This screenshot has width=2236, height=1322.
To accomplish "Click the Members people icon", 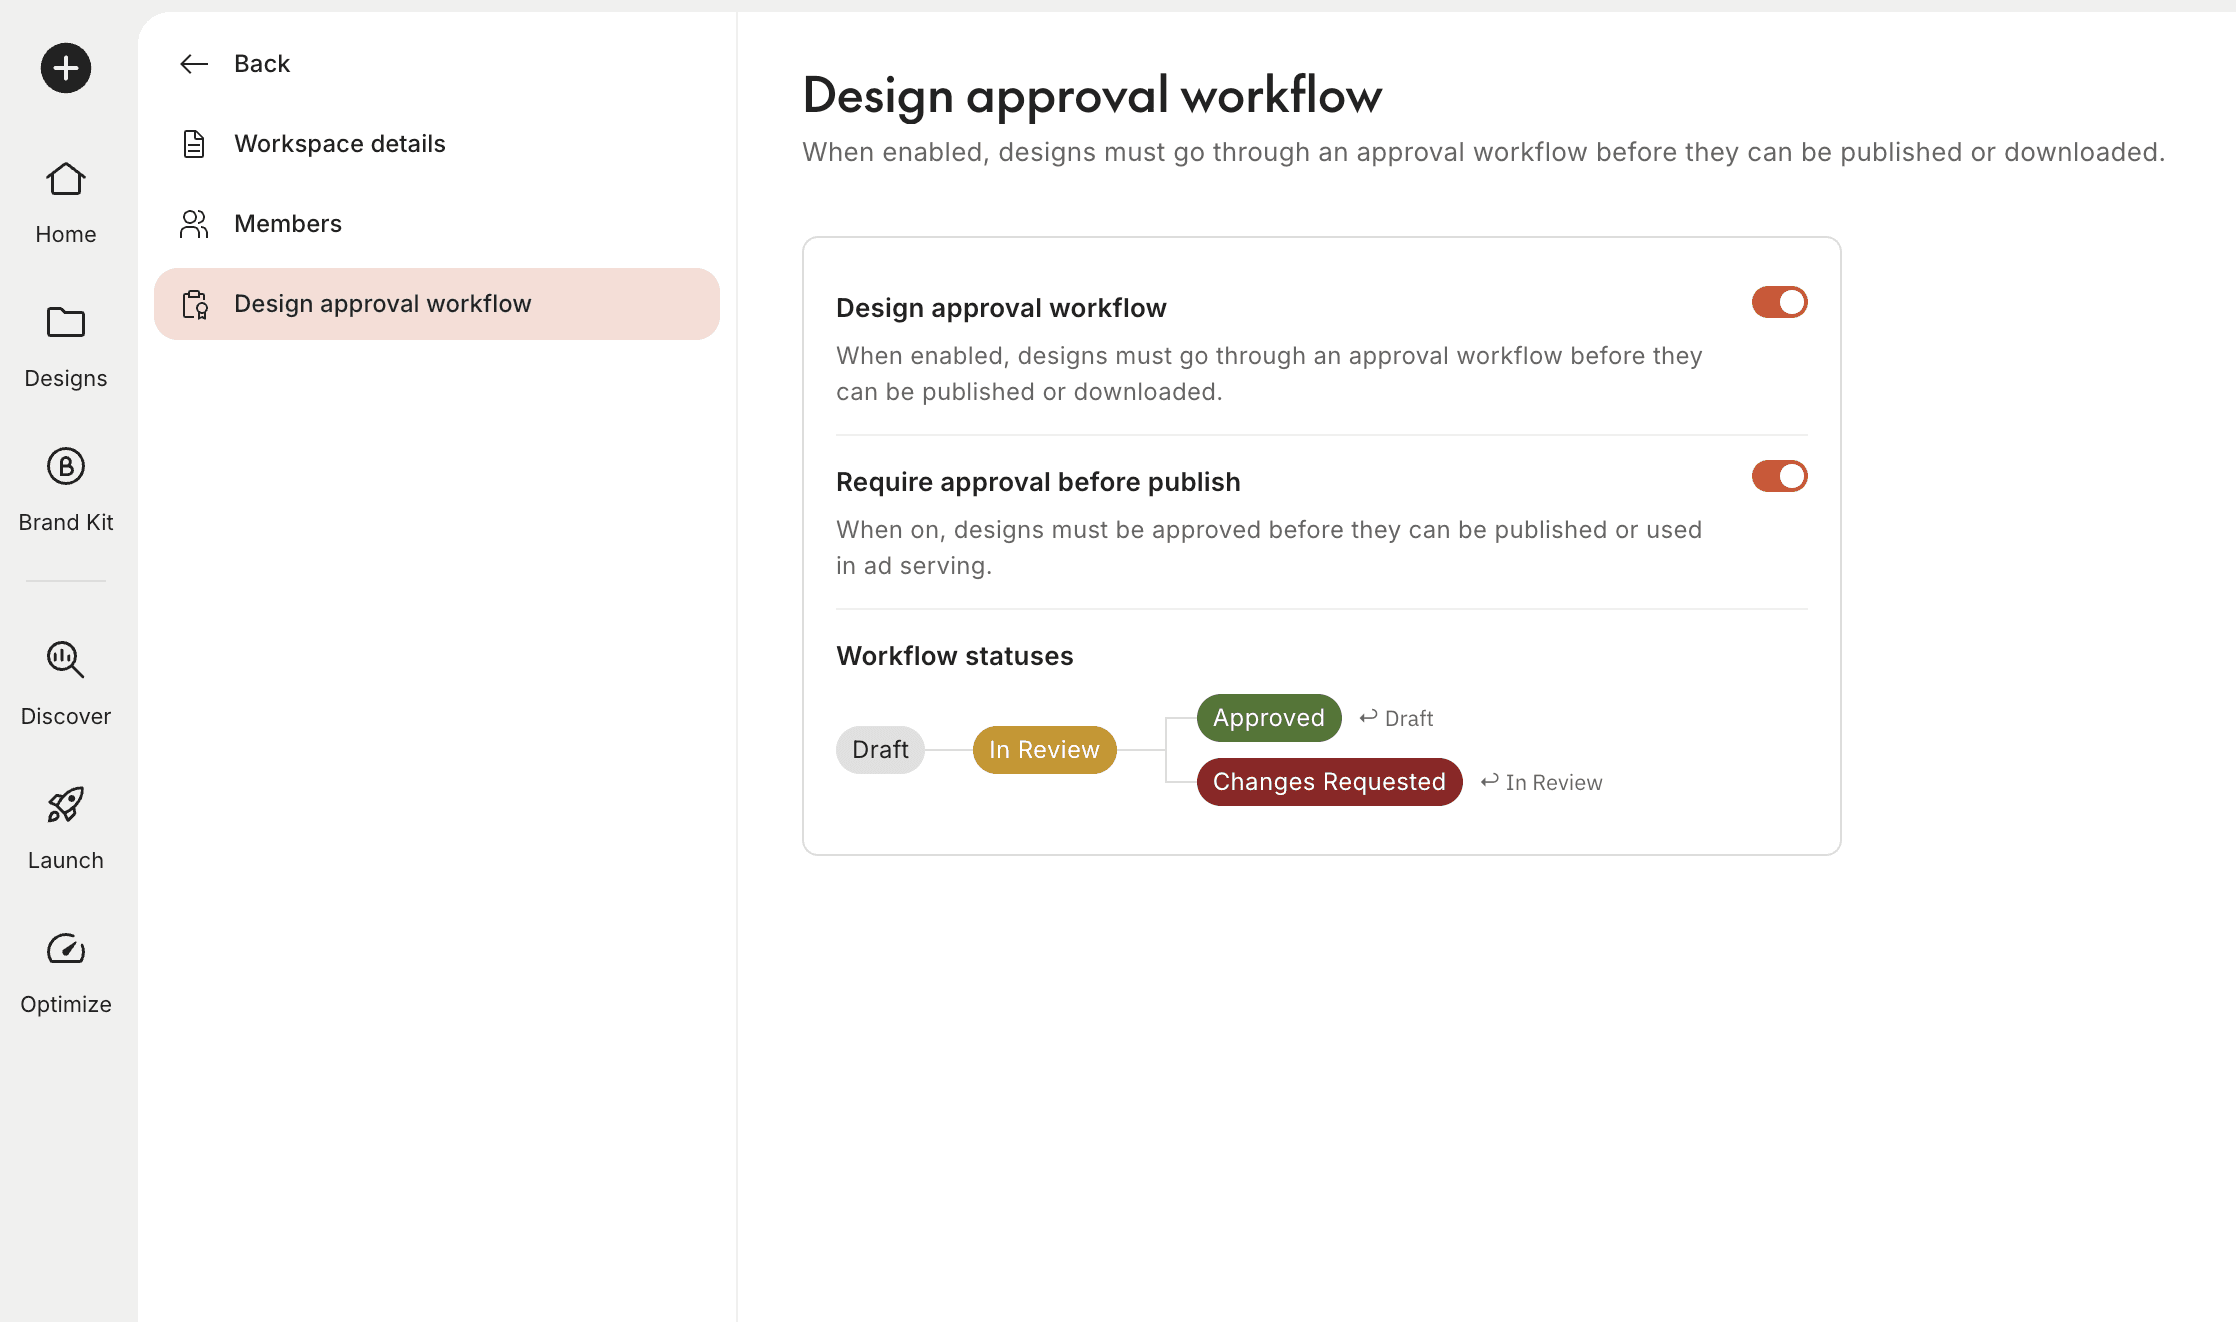I will [193, 223].
